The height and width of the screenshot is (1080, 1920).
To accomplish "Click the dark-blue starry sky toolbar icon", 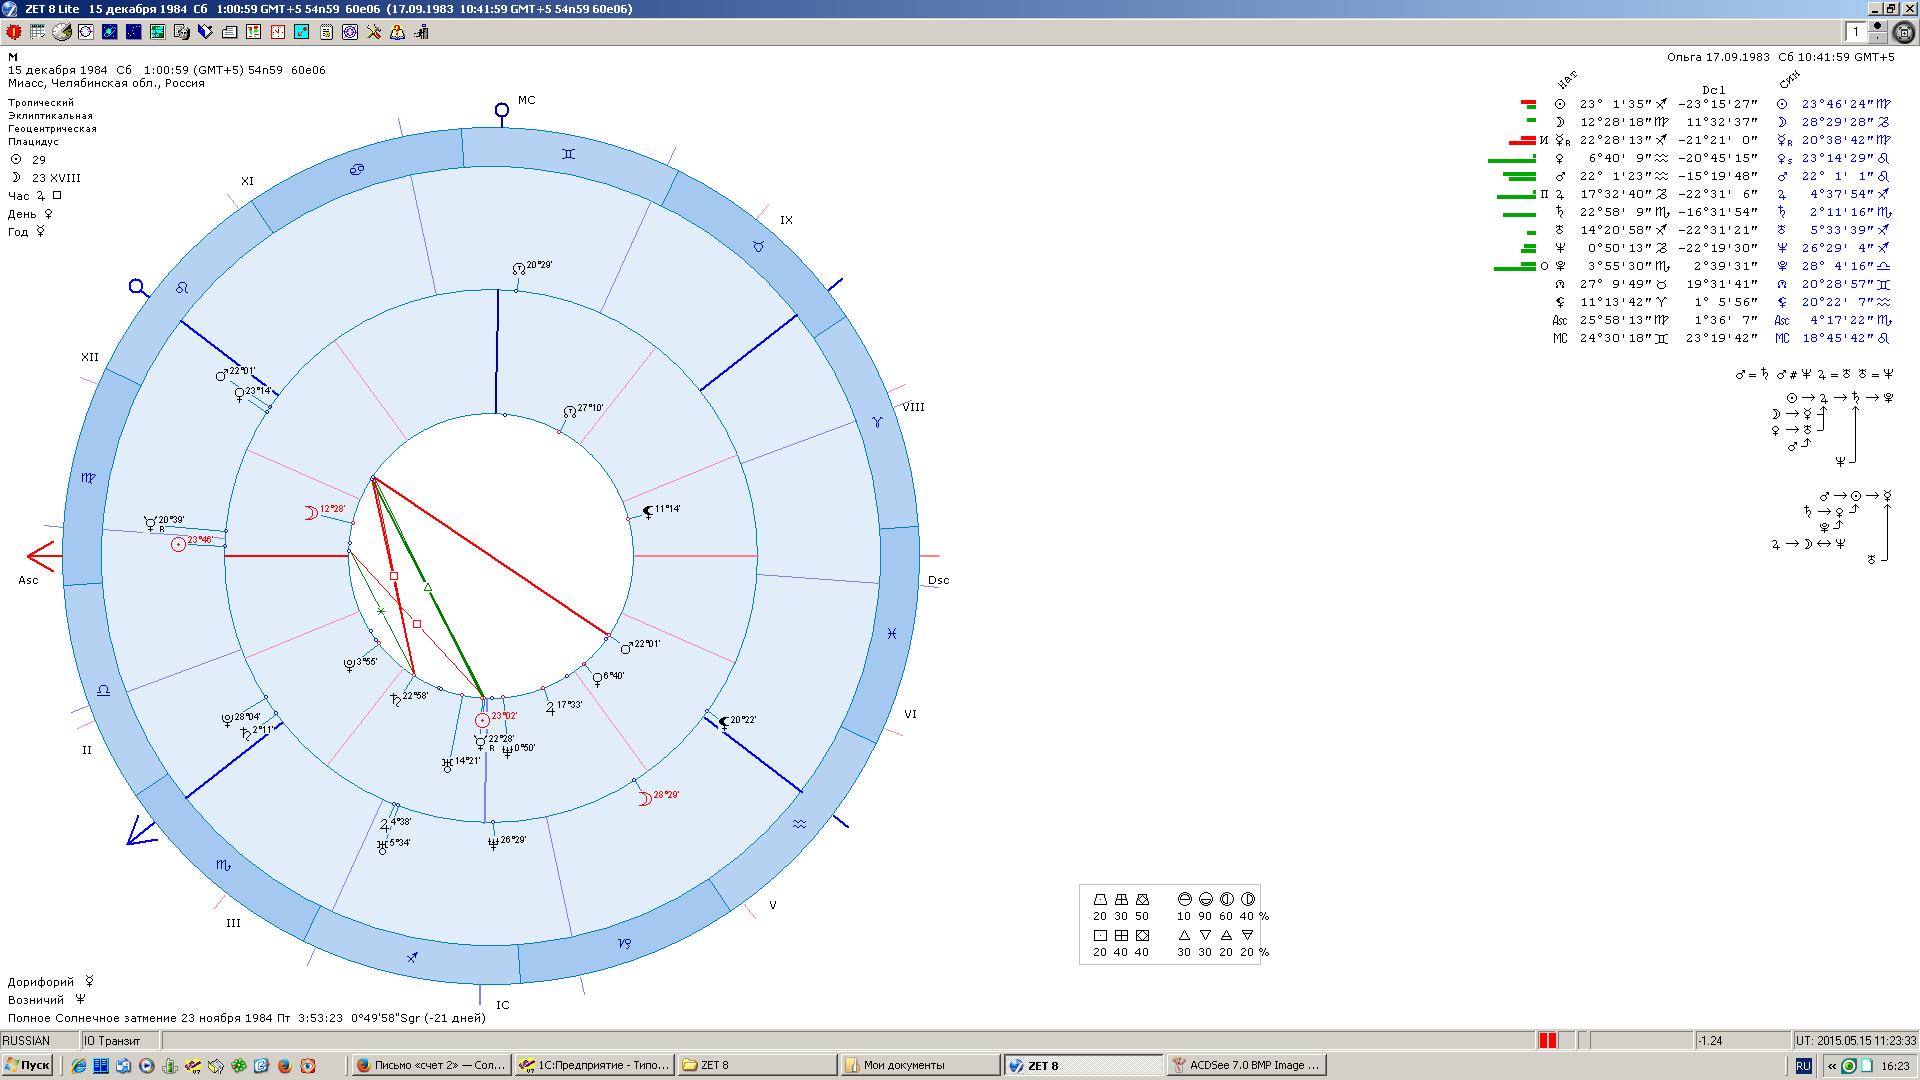I will (134, 32).
